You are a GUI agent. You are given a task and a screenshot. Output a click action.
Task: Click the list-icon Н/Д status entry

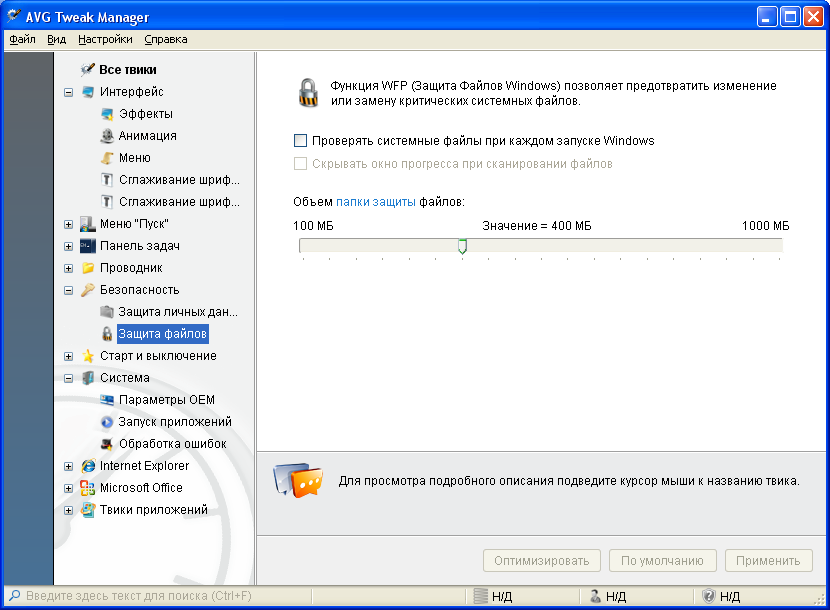(x=492, y=596)
